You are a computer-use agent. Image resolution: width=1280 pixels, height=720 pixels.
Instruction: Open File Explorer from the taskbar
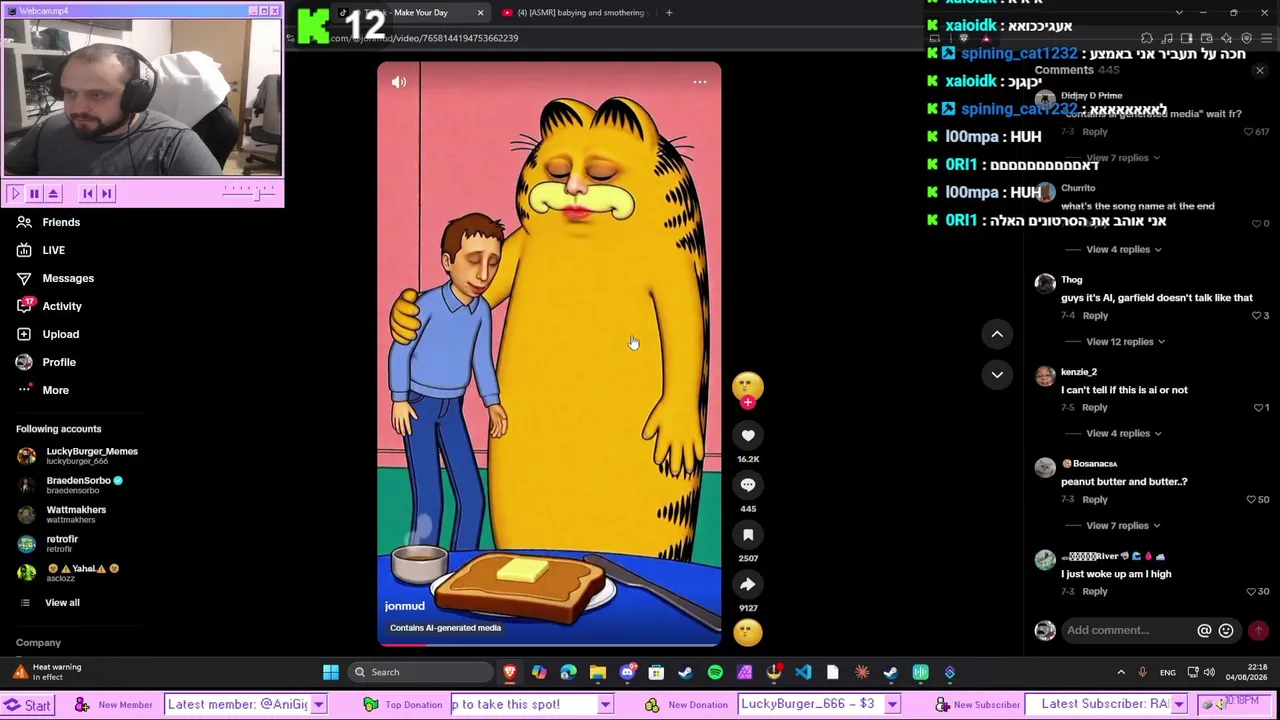click(x=598, y=673)
